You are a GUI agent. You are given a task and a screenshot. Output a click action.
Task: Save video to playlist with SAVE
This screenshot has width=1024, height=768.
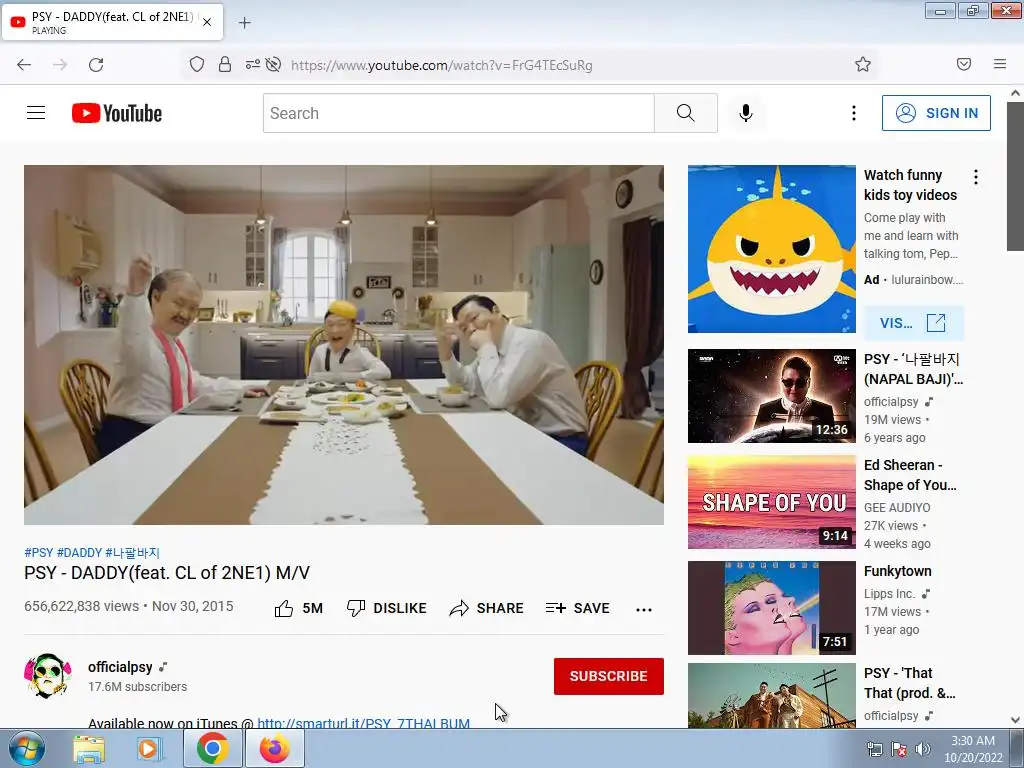click(x=577, y=608)
